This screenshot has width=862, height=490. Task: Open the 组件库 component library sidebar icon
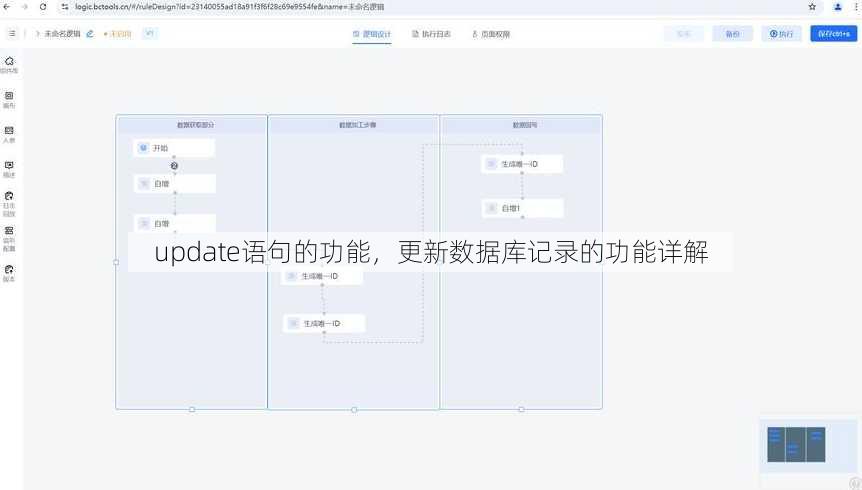[9, 64]
